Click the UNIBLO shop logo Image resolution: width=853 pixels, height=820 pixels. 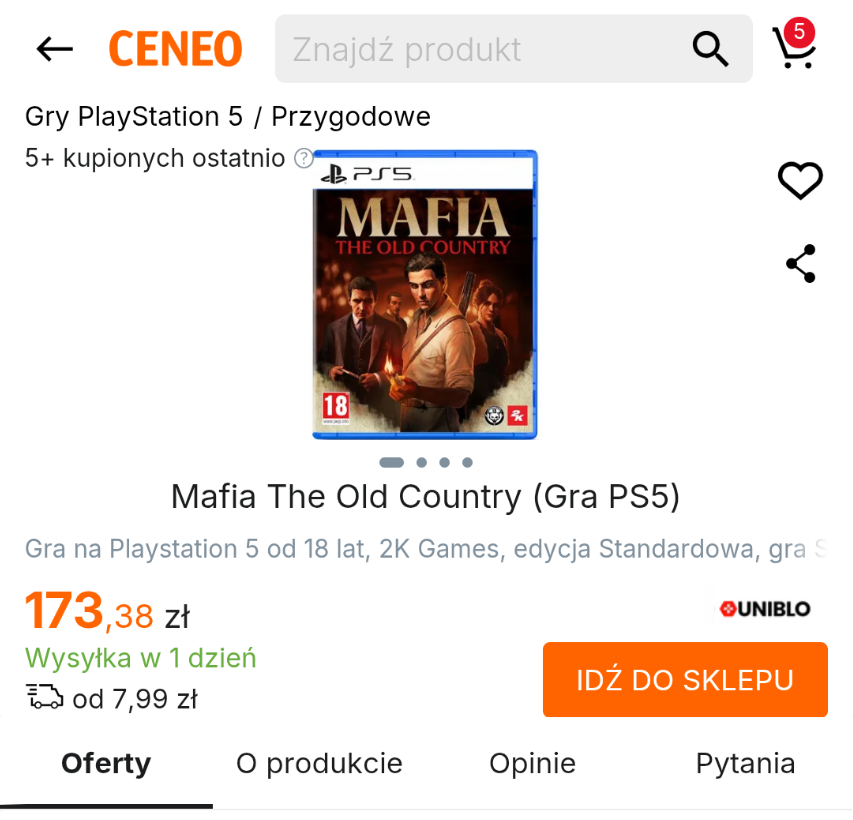(765, 609)
